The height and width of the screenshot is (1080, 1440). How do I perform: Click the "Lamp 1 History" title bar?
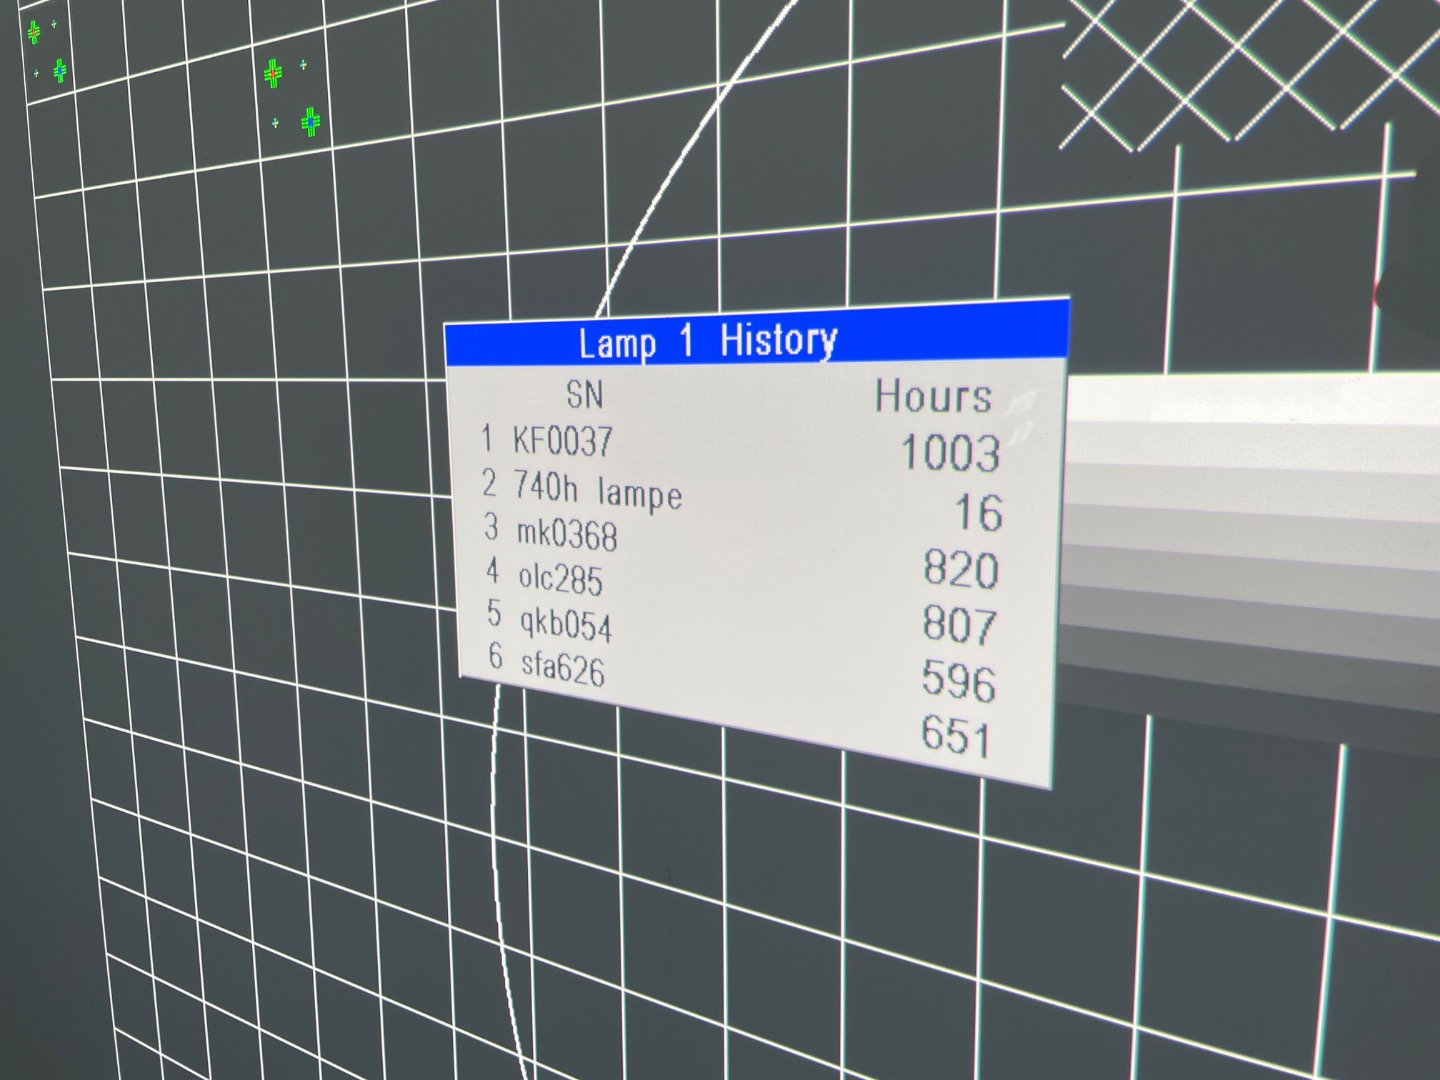pyautogui.click(x=757, y=335)
